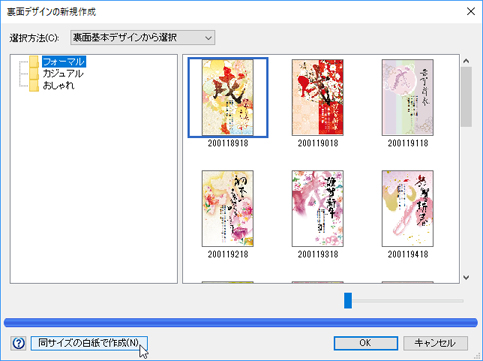The width and height of the screenshot is (483, 361).
Task: Select design thumbnail 200119018
Action: coord(318,97)
